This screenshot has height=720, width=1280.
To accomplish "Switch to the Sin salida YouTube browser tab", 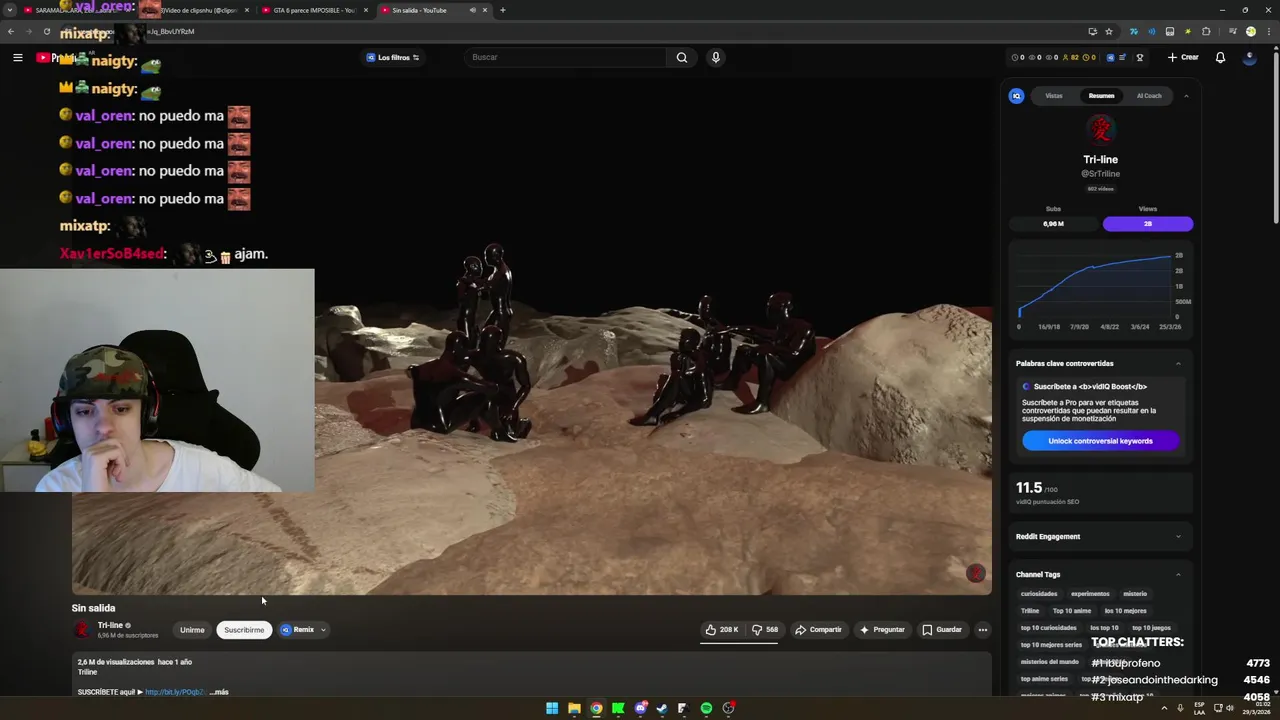I will tap(435, 10).
